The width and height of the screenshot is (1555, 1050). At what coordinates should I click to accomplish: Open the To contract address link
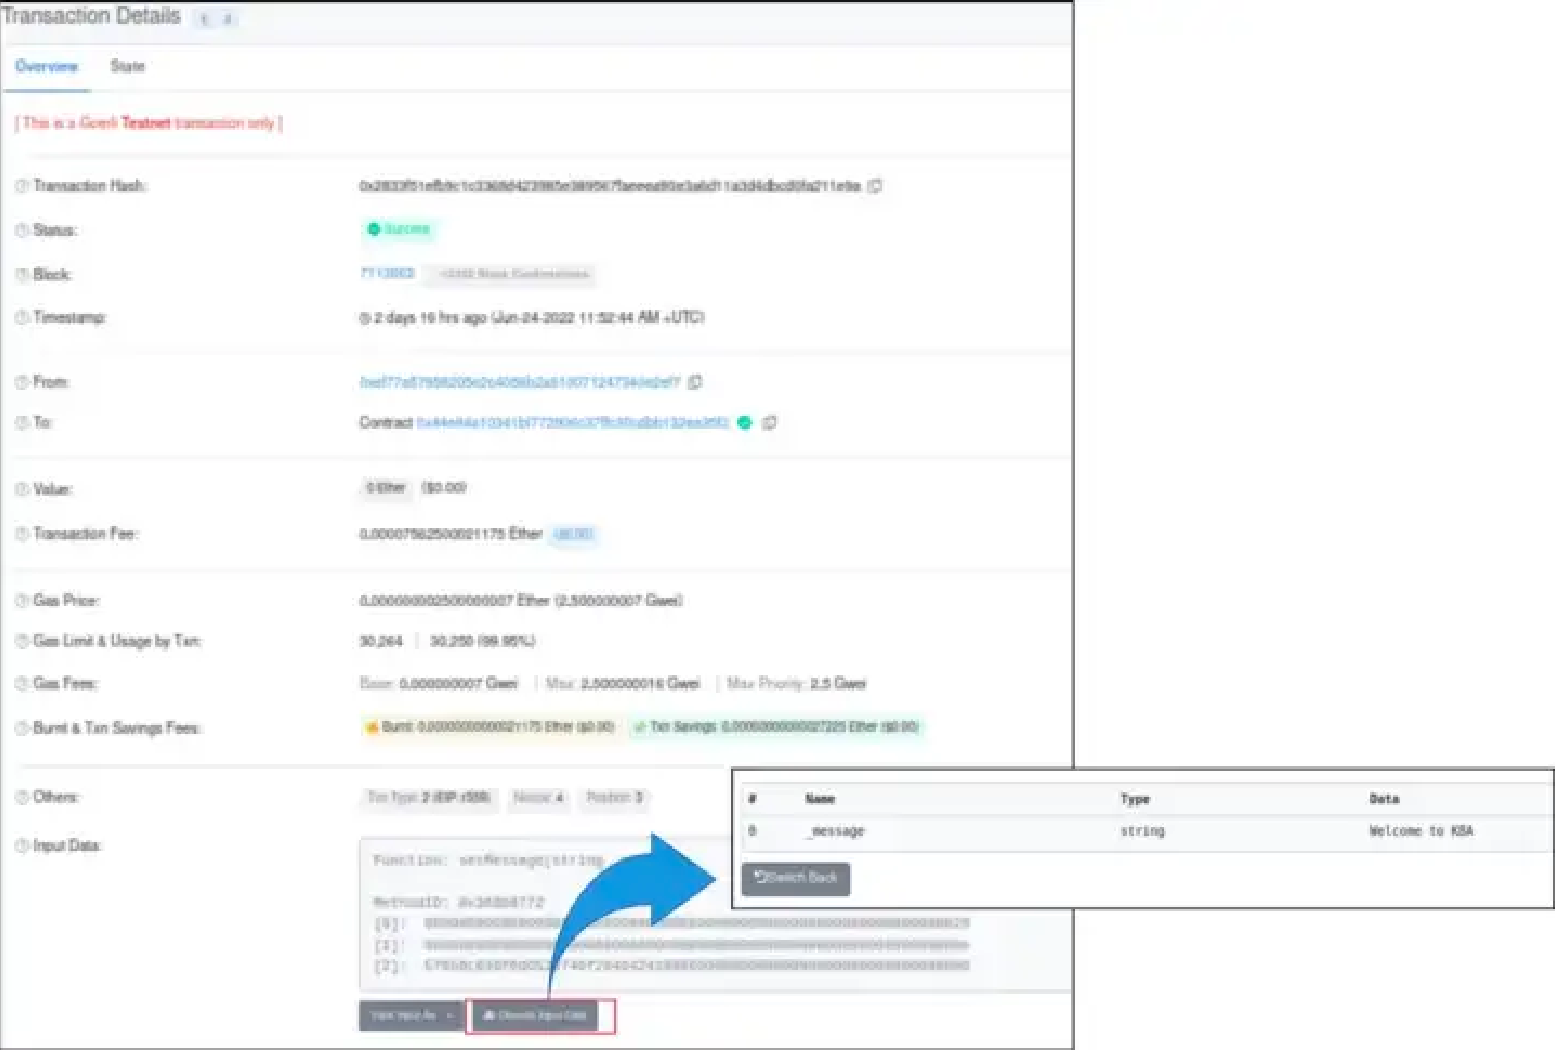click(572, 423)
